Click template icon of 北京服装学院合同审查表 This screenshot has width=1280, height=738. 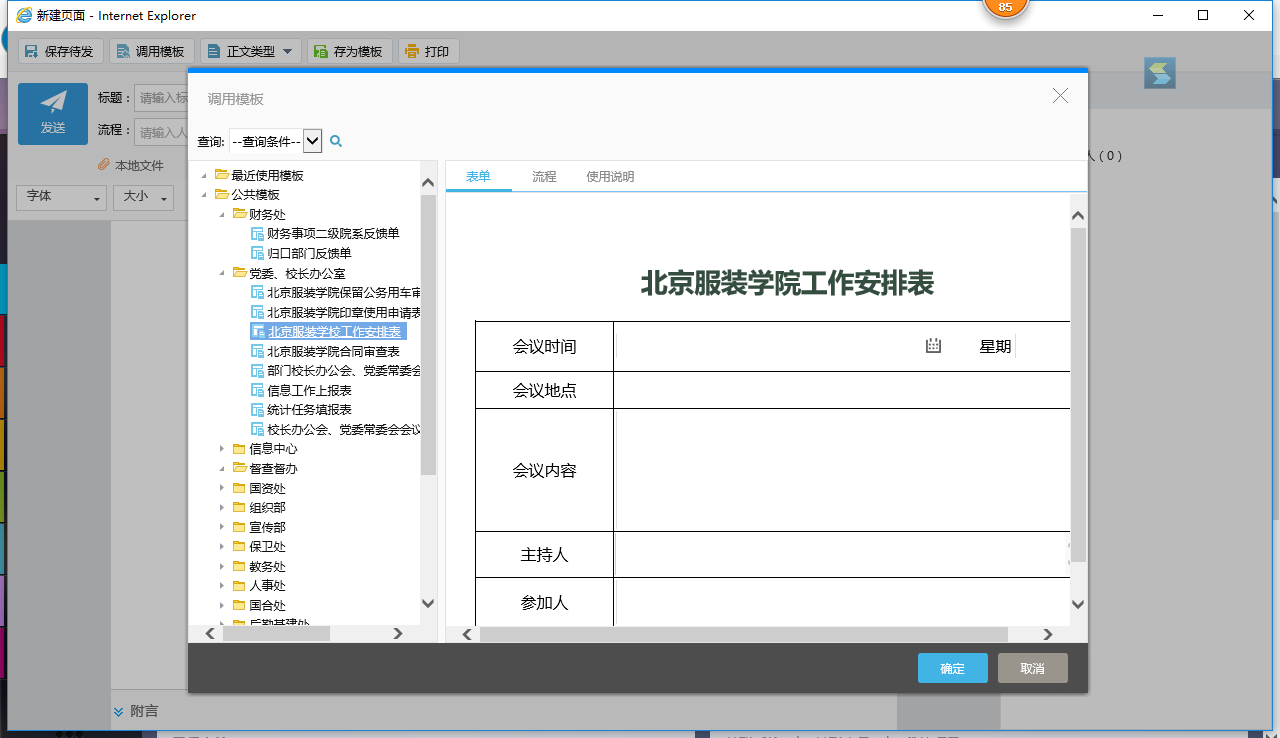coord(257,351)
